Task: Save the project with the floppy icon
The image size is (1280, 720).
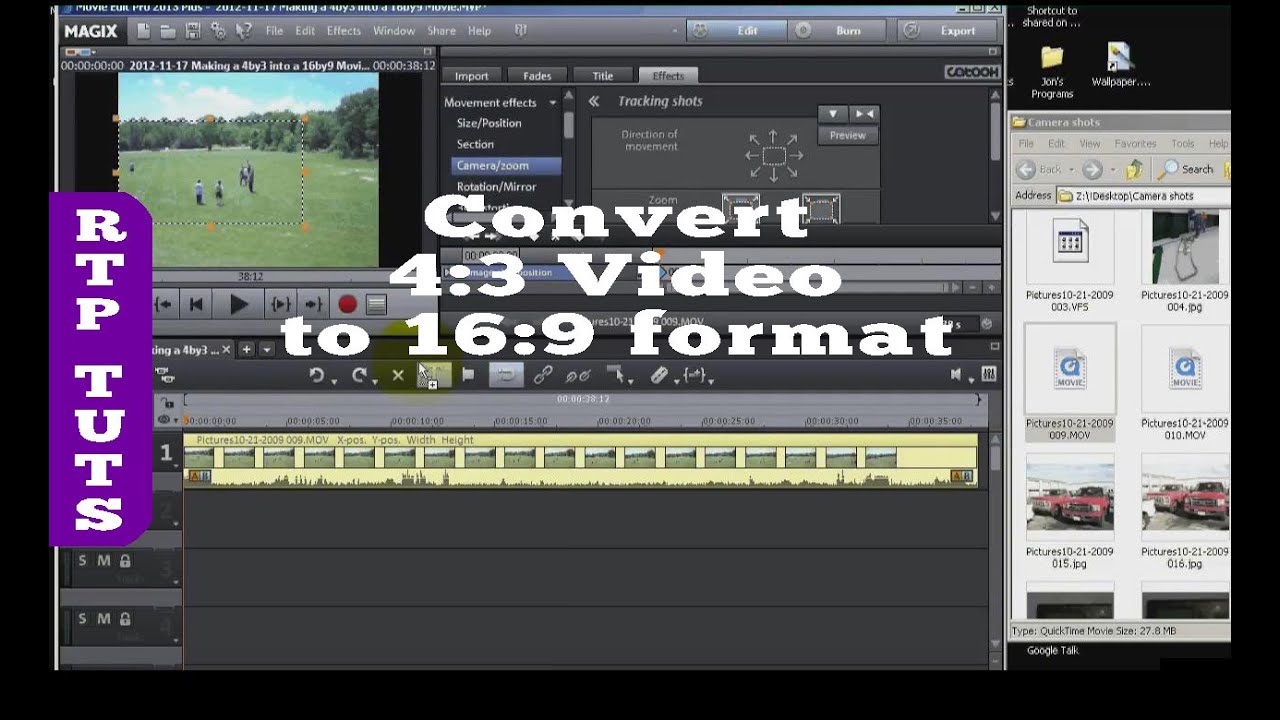Action: click(193, 31)
